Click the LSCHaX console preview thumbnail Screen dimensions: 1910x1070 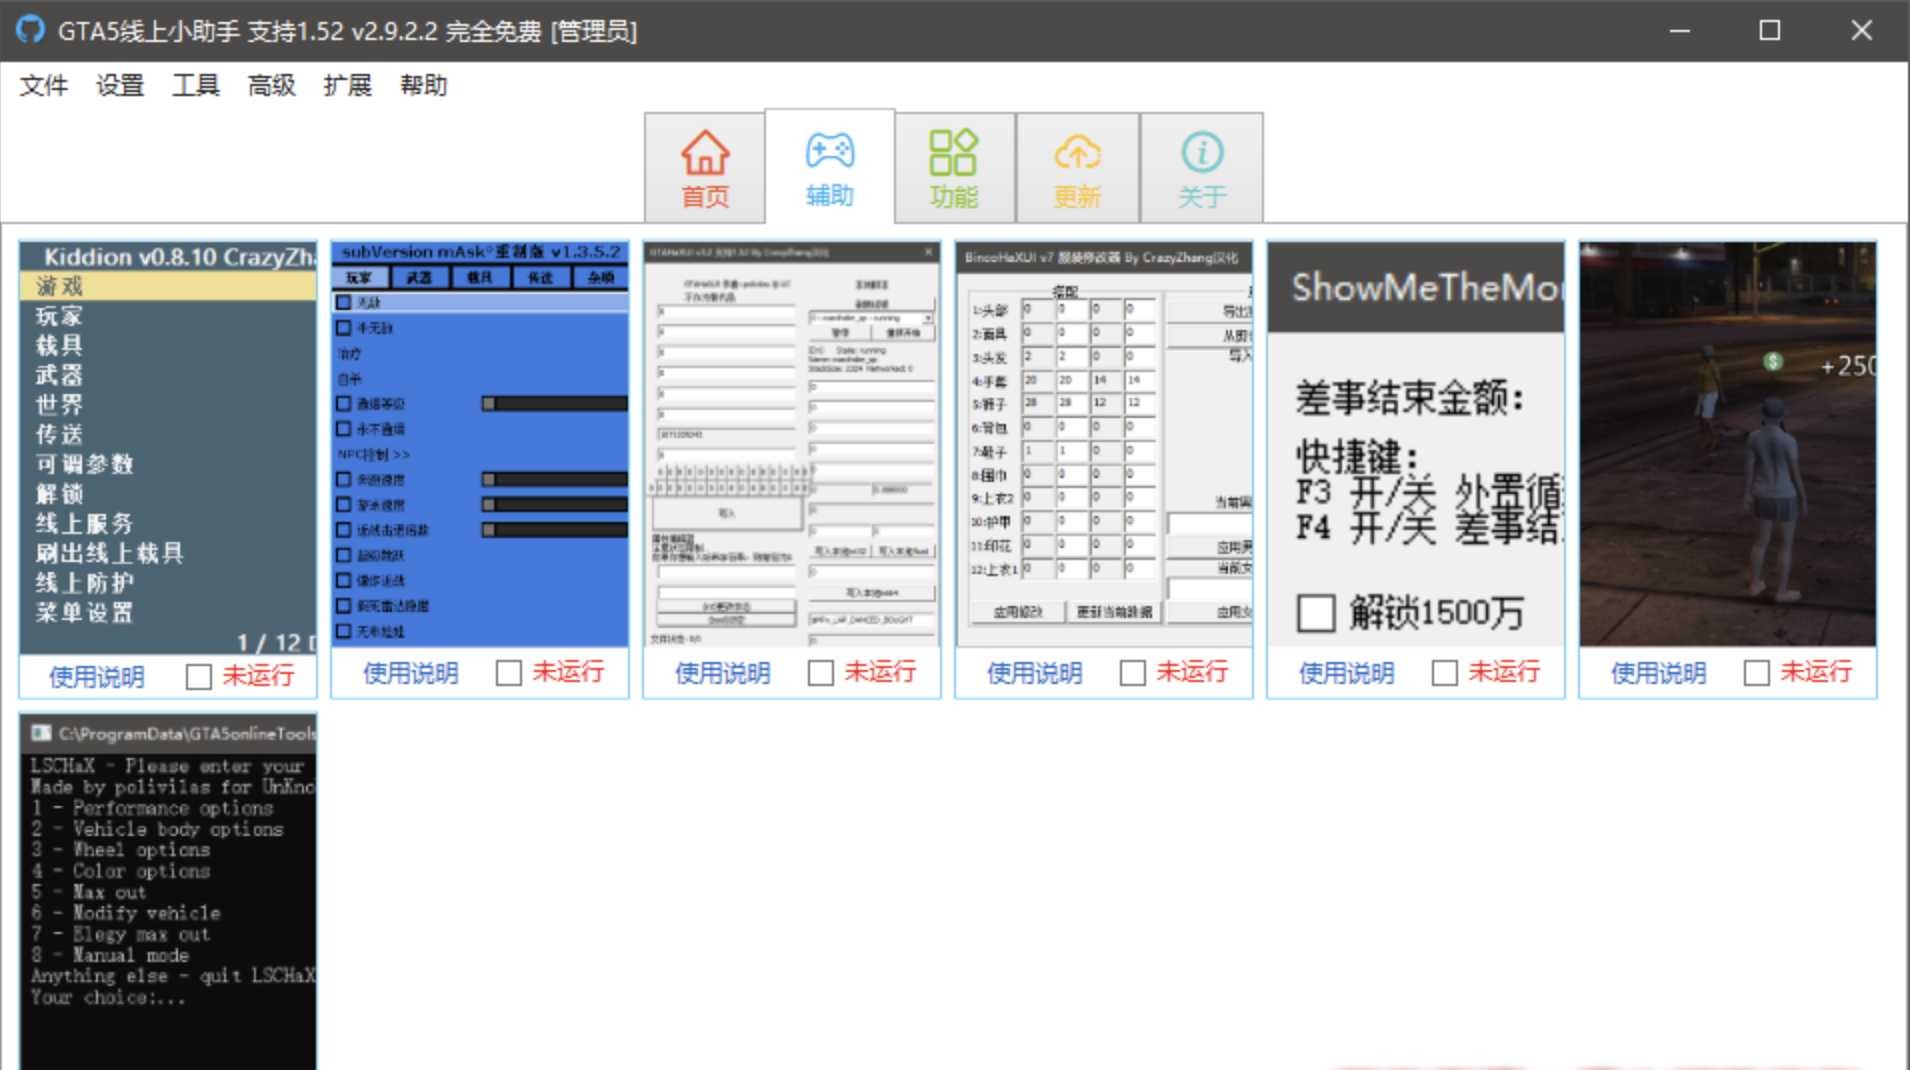pos(168,892)
